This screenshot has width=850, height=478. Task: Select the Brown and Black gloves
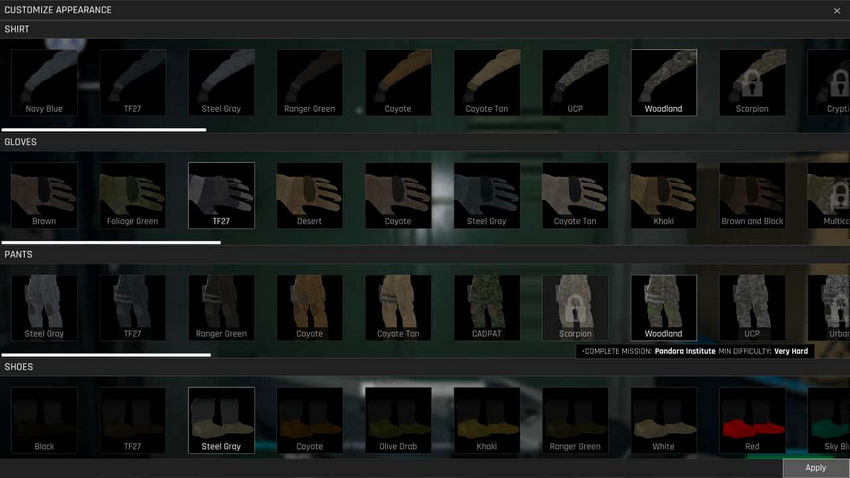[x=752, y=196]
